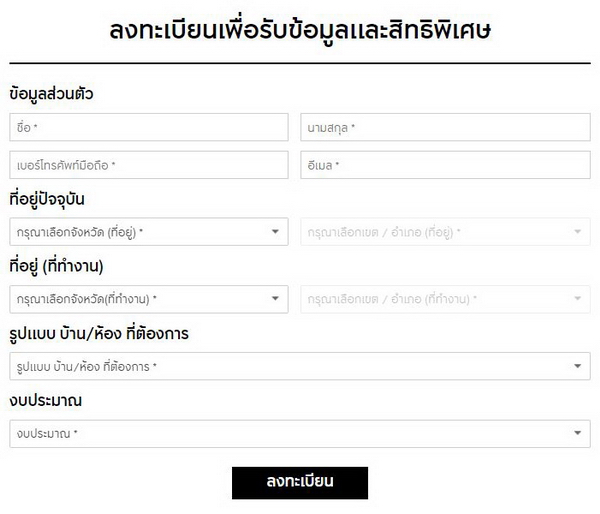Click the arrow icon on current-address district selector
600x514 pixels.
(x=577, y=232)
